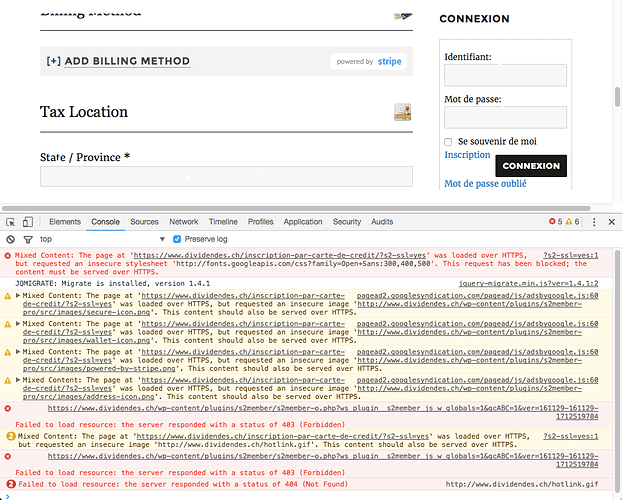Open the top execution context dropdown
The image size is (622, 500).
pyautogui.click(x=102, y=239)
